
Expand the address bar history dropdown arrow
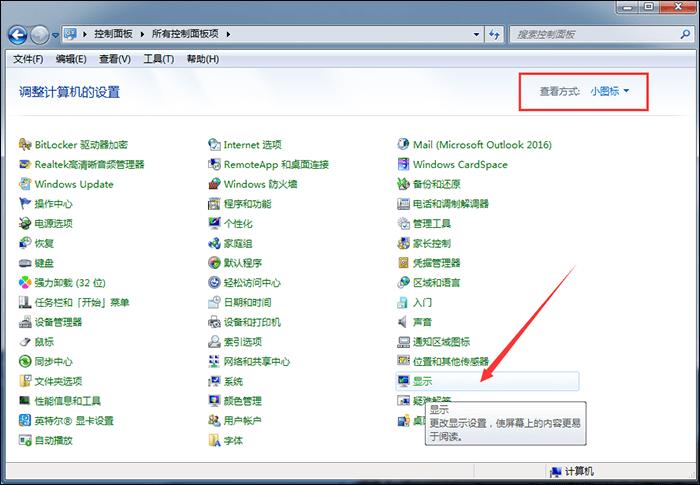click(x=476, y=34)
